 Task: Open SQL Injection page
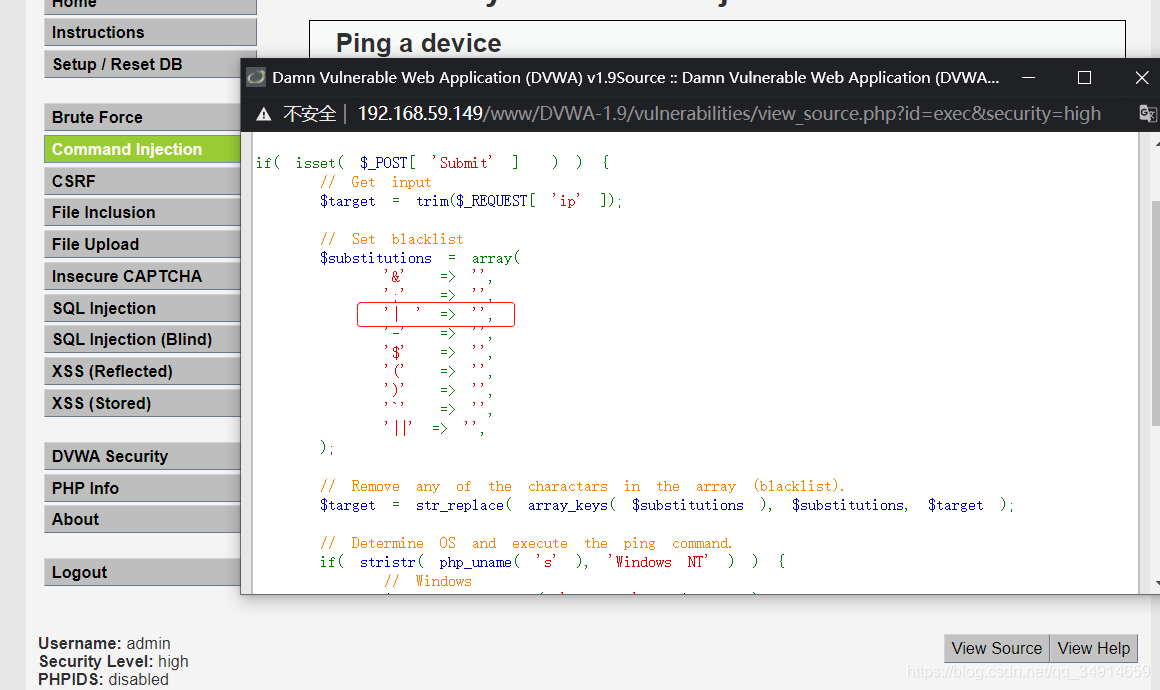[x=143, y=308]
